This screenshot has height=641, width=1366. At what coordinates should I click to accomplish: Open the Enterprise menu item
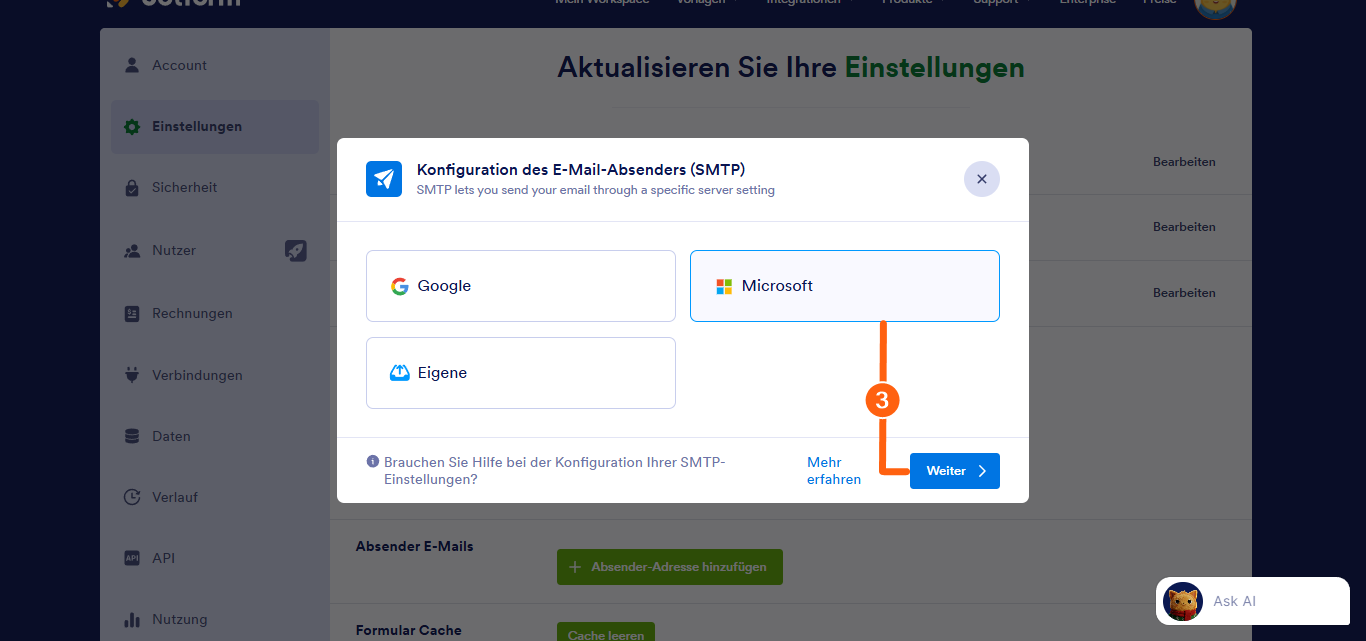(x=1087, y=2)
